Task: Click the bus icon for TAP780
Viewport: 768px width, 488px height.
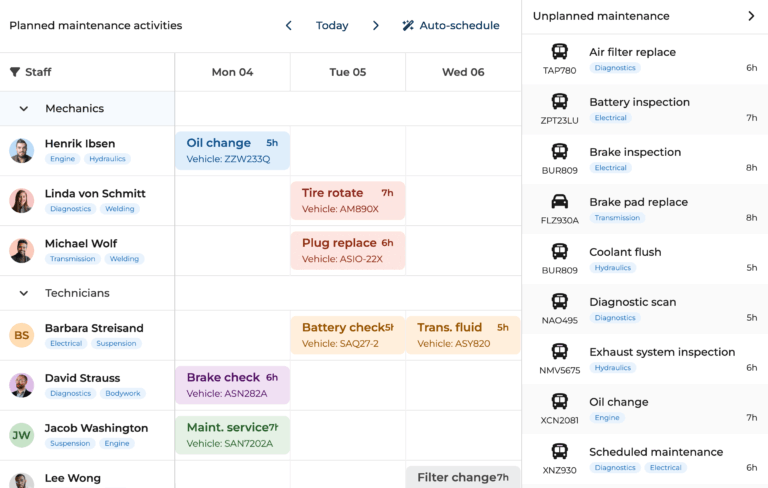Action: [560, 52]
